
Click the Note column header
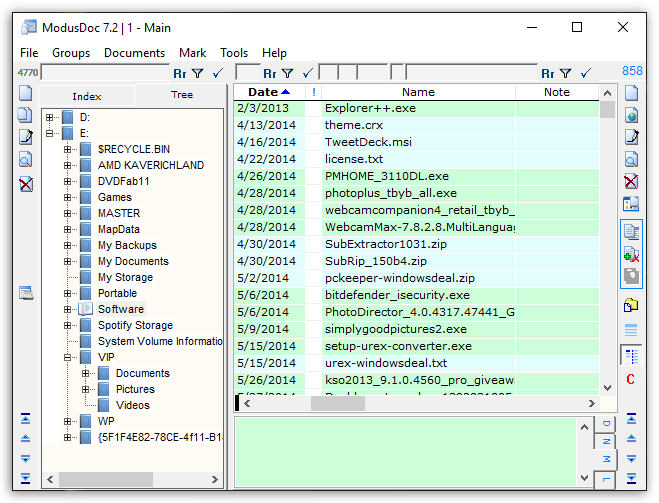(556, 92)
